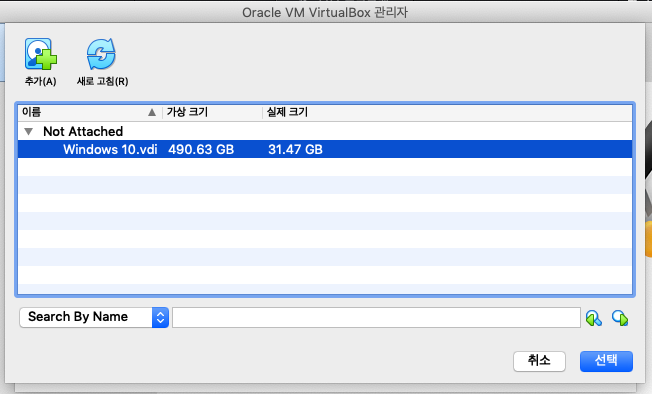The height and width of the screenshot is (394, 652).
Task: Open the Search By Name dropdown
Action: (94, 318)
